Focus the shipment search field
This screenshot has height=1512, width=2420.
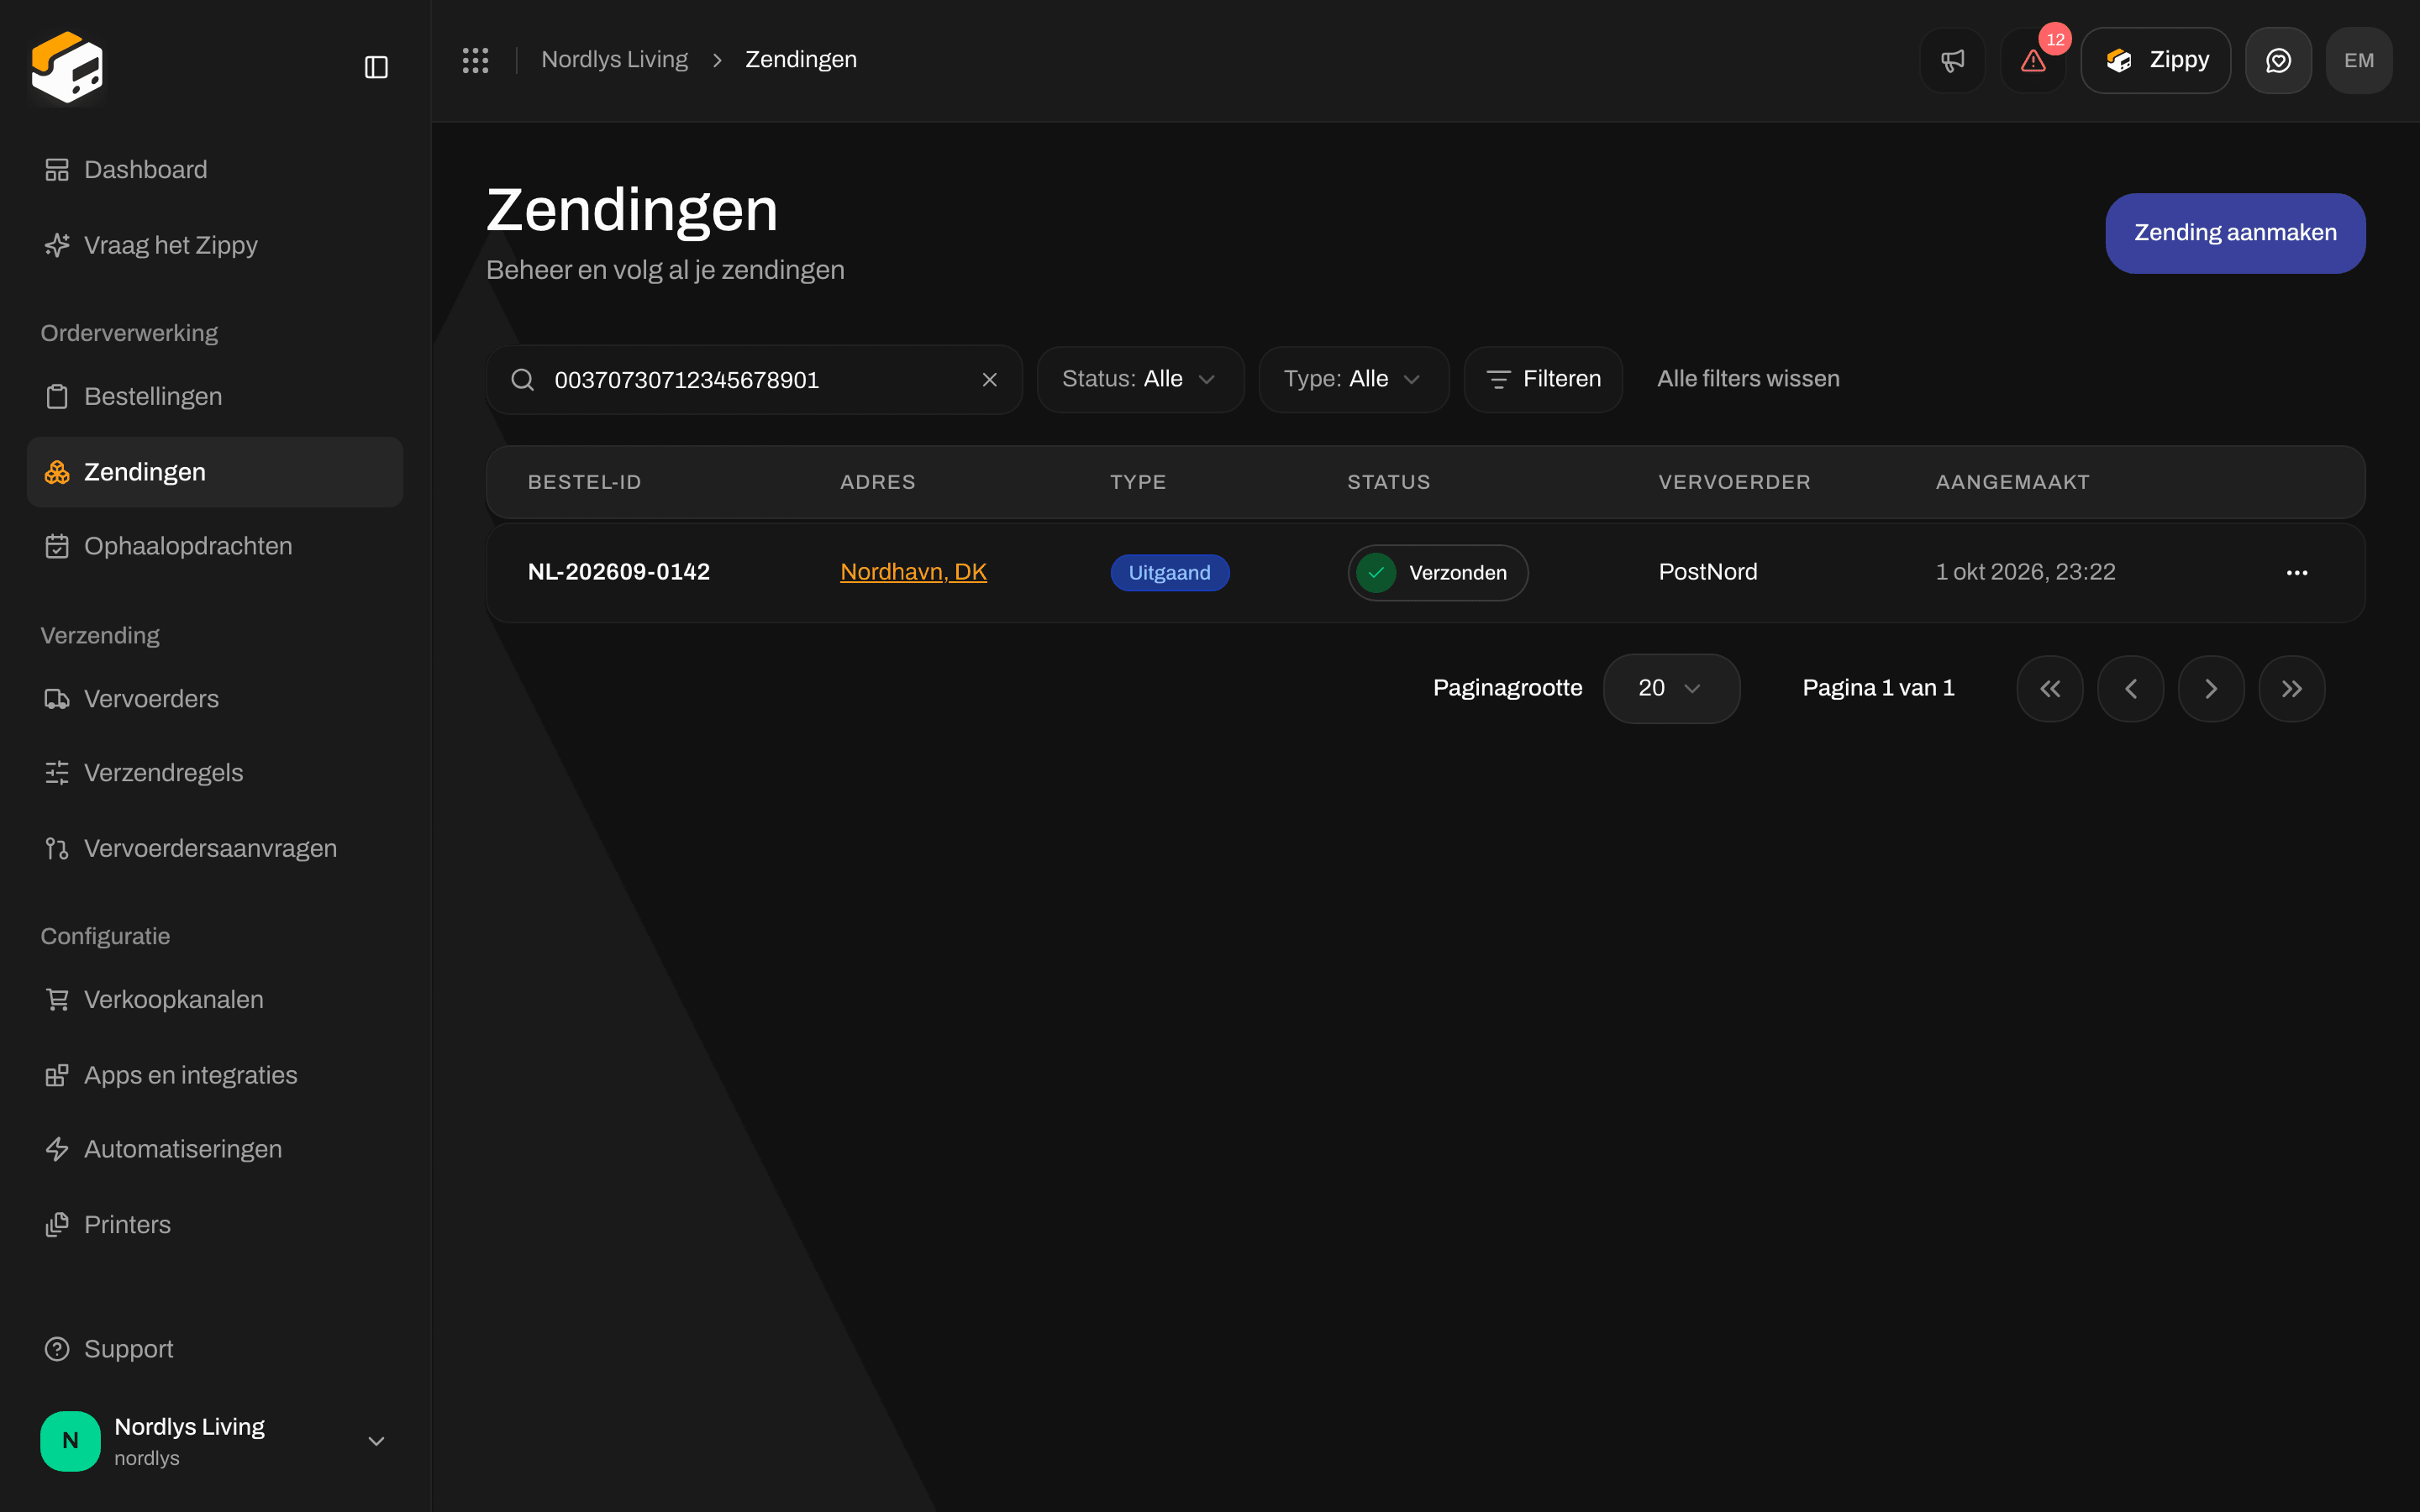tap(755, 380)
